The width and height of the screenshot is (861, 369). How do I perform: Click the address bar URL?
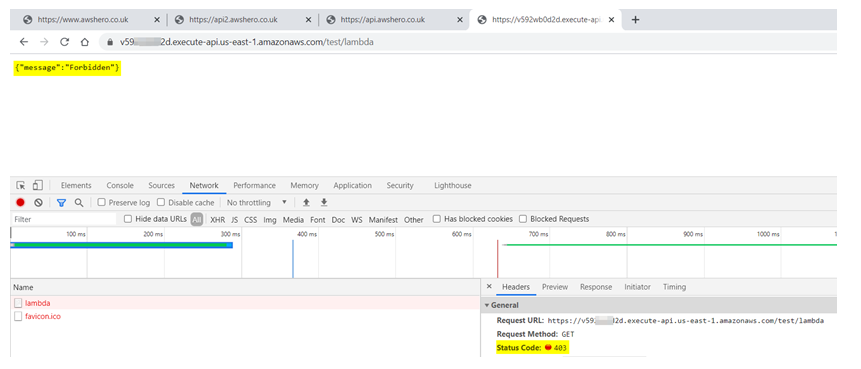coord(247,42)
